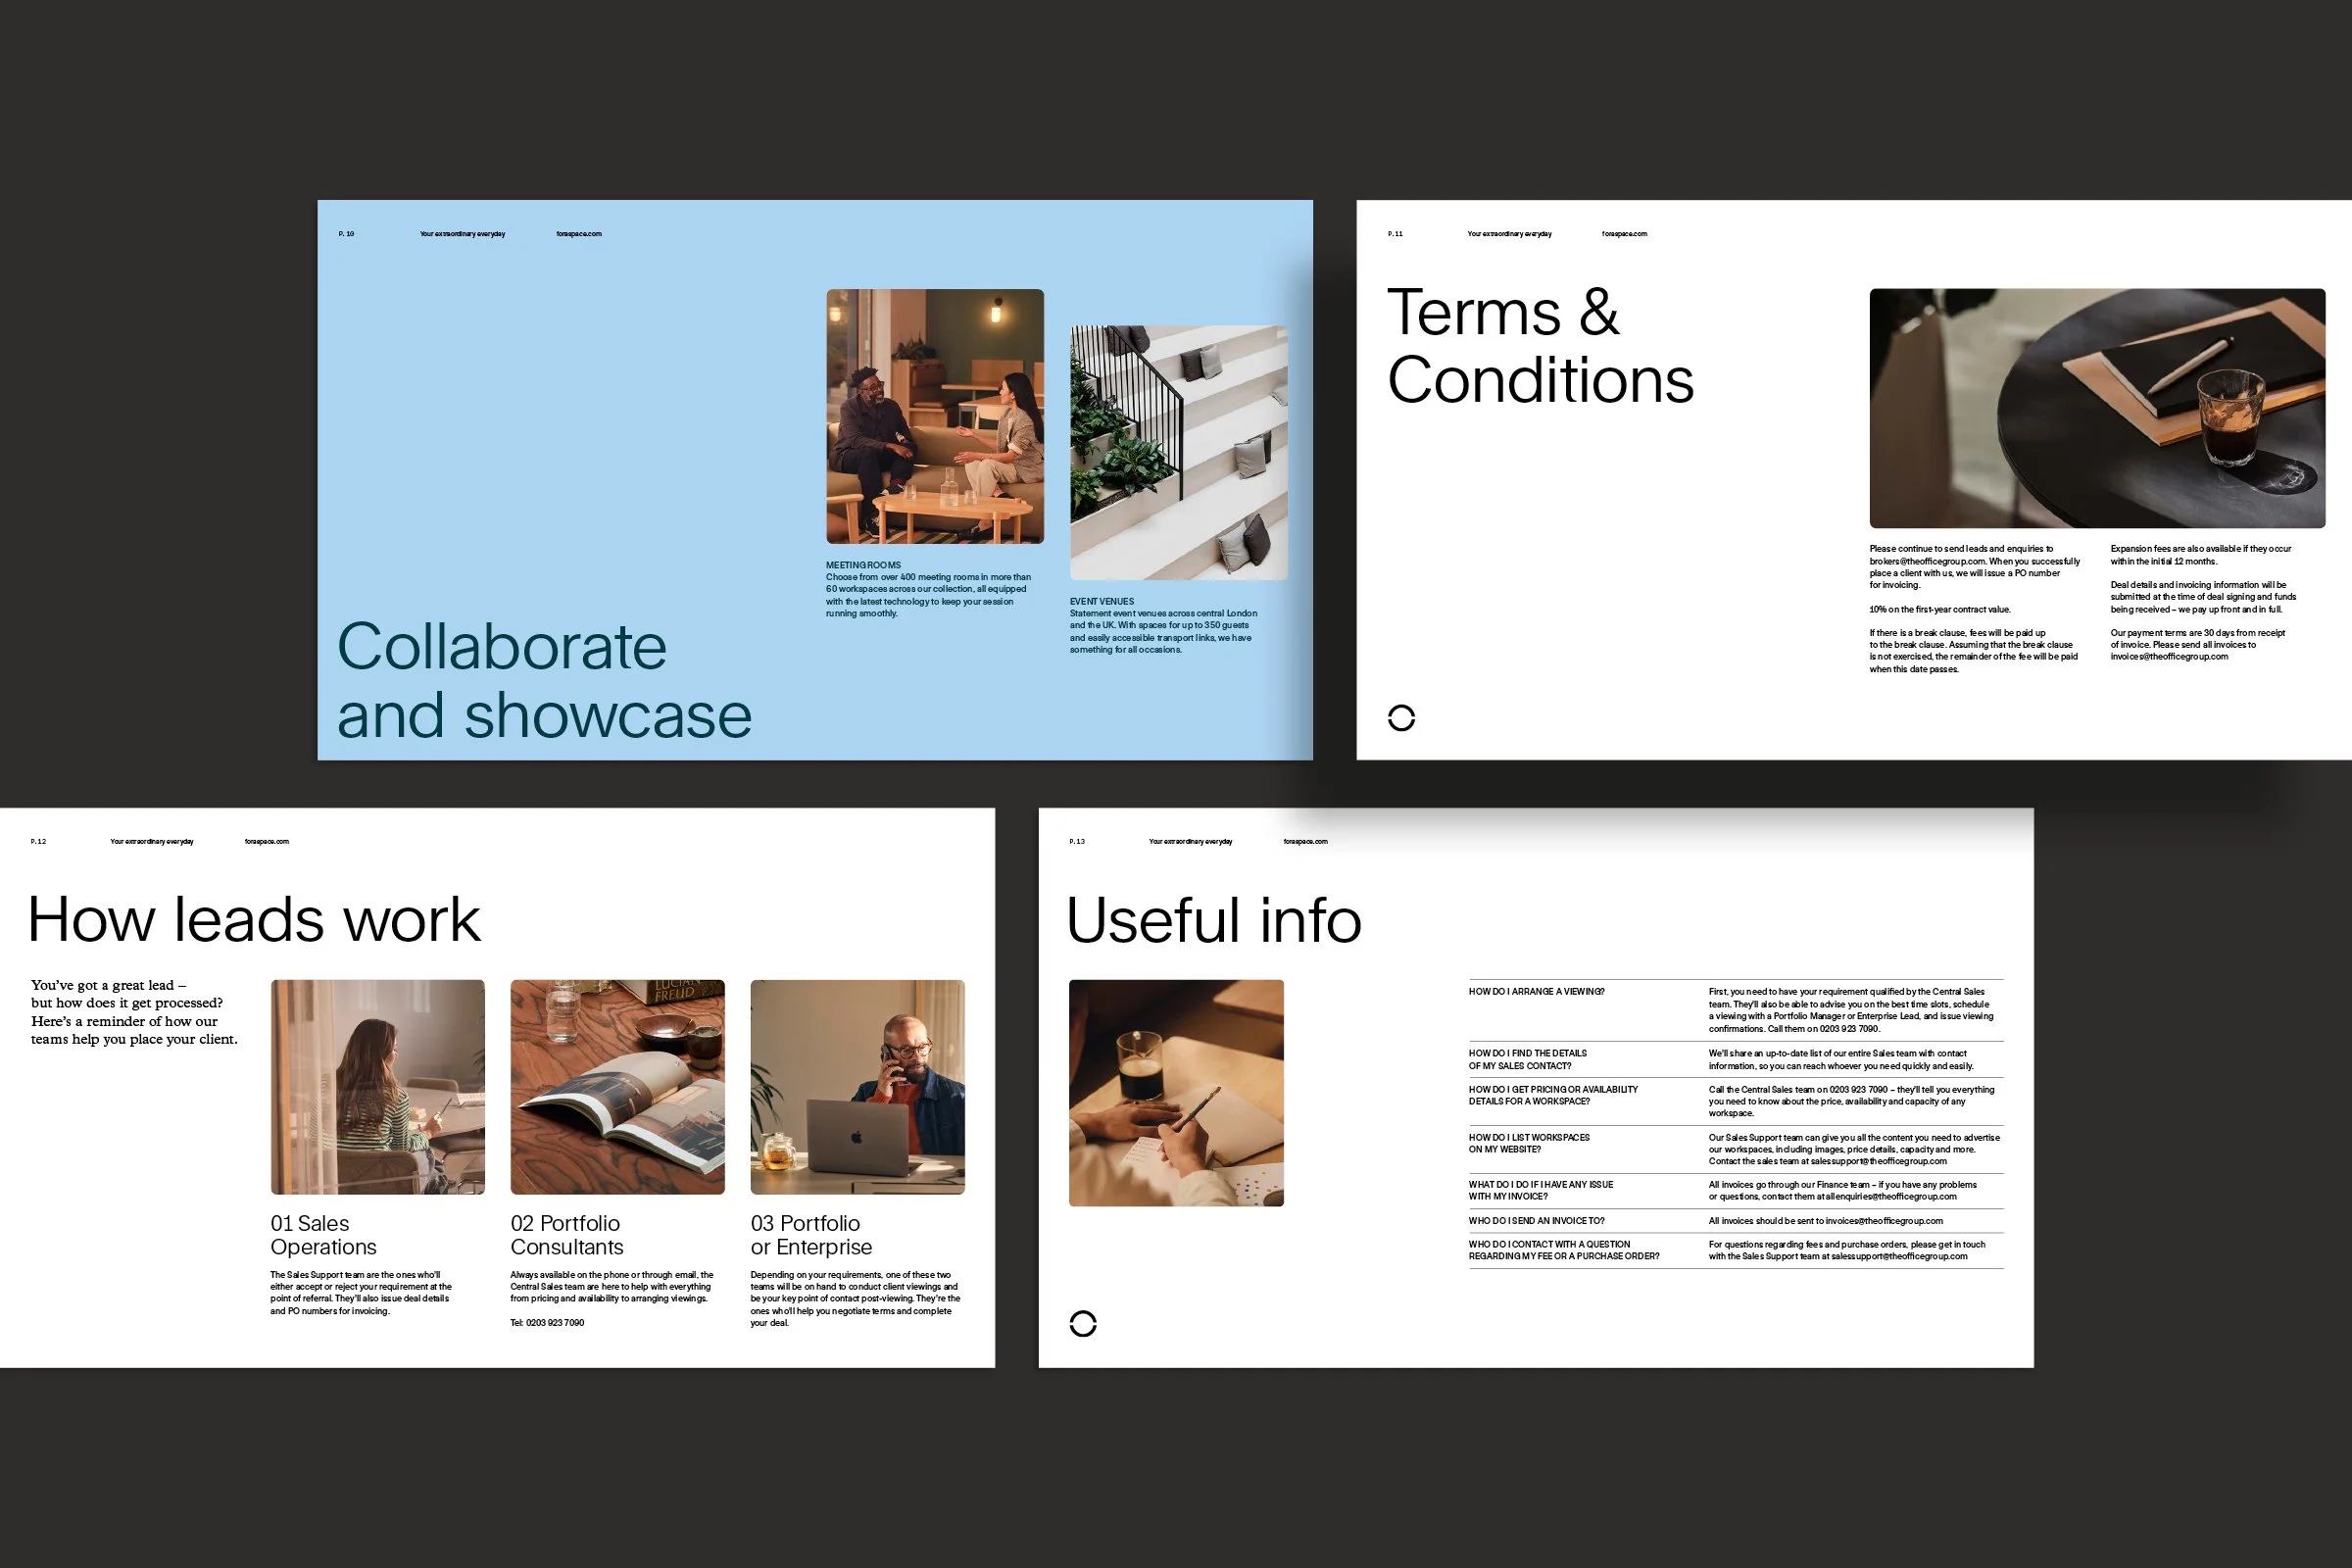Click forespace.com link on How leads work
The width and height of the screenshot is (2352, 1568).
(266, 841)
